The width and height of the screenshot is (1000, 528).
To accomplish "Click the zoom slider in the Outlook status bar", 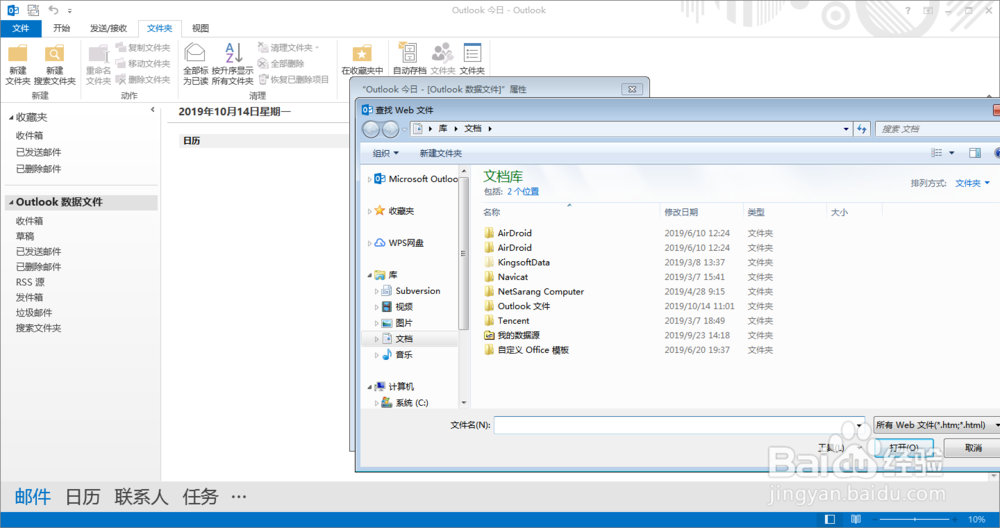I will coord(916,520).
